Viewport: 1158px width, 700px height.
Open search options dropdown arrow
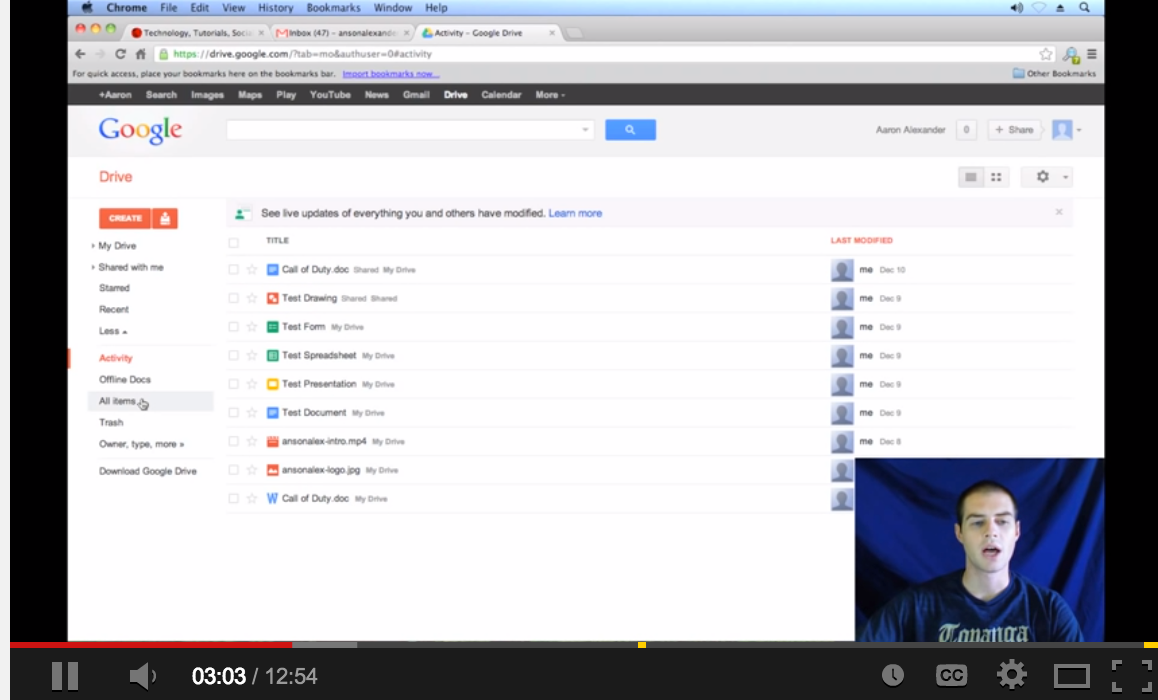pyautogui.click(x=585, y=130)
